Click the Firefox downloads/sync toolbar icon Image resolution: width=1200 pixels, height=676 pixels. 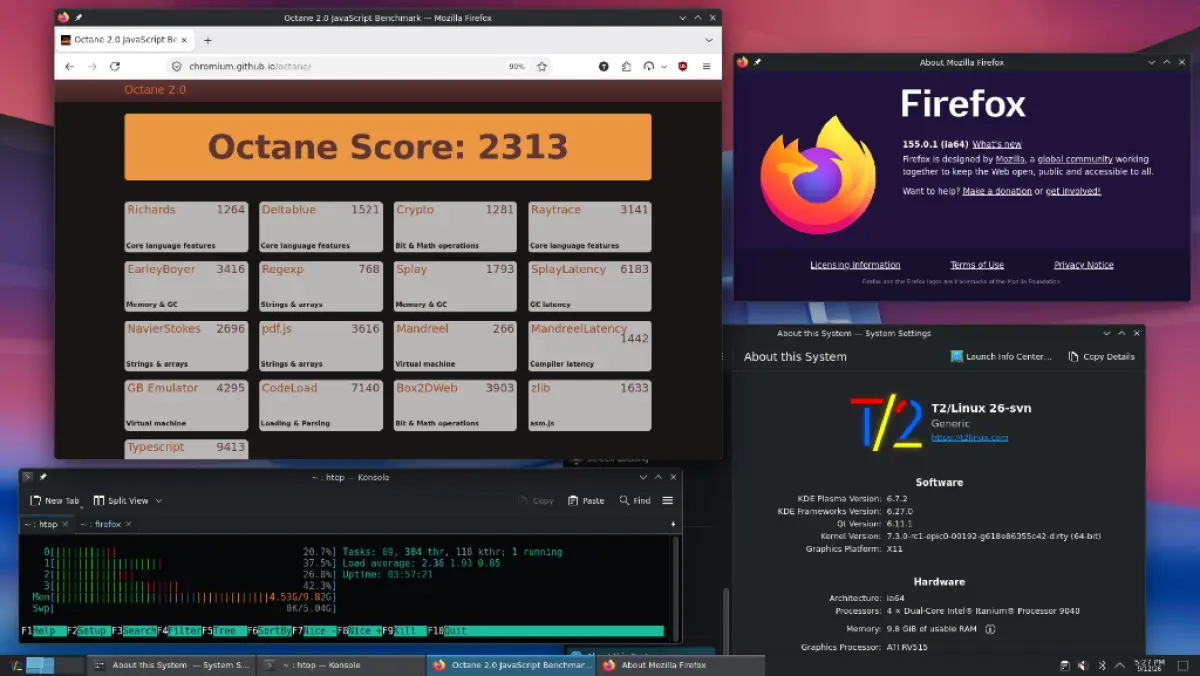[x=648, y=66]
